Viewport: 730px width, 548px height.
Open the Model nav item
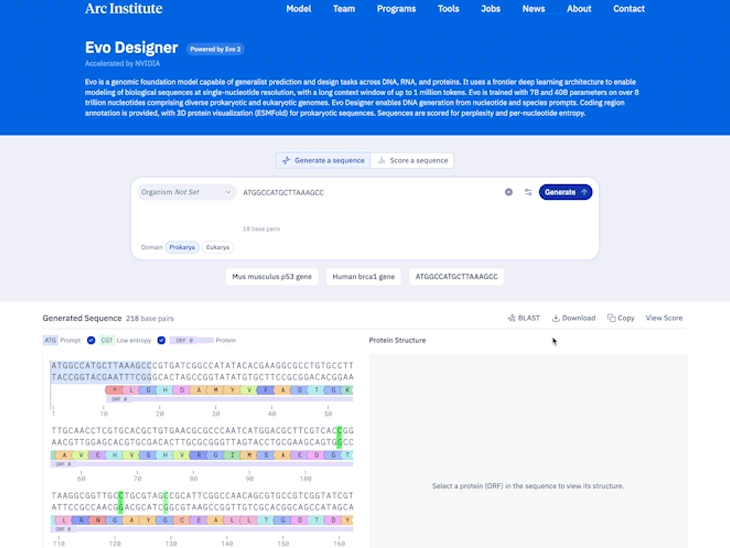(x=298, y=9)
